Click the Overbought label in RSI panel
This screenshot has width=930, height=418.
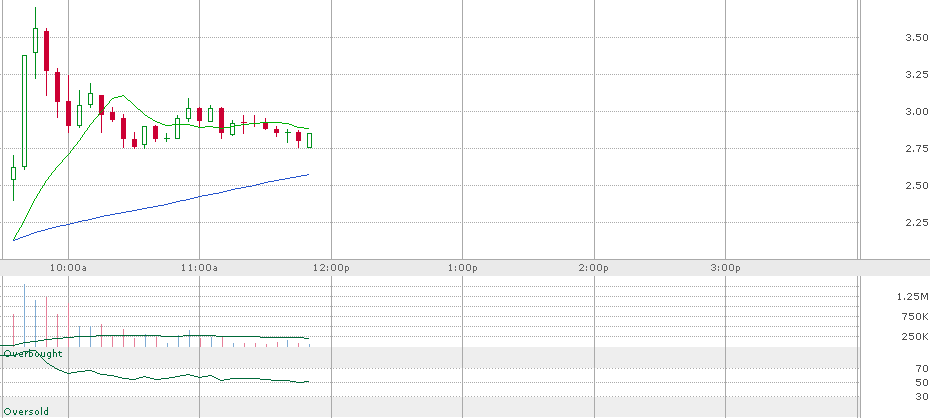point(33,354)
